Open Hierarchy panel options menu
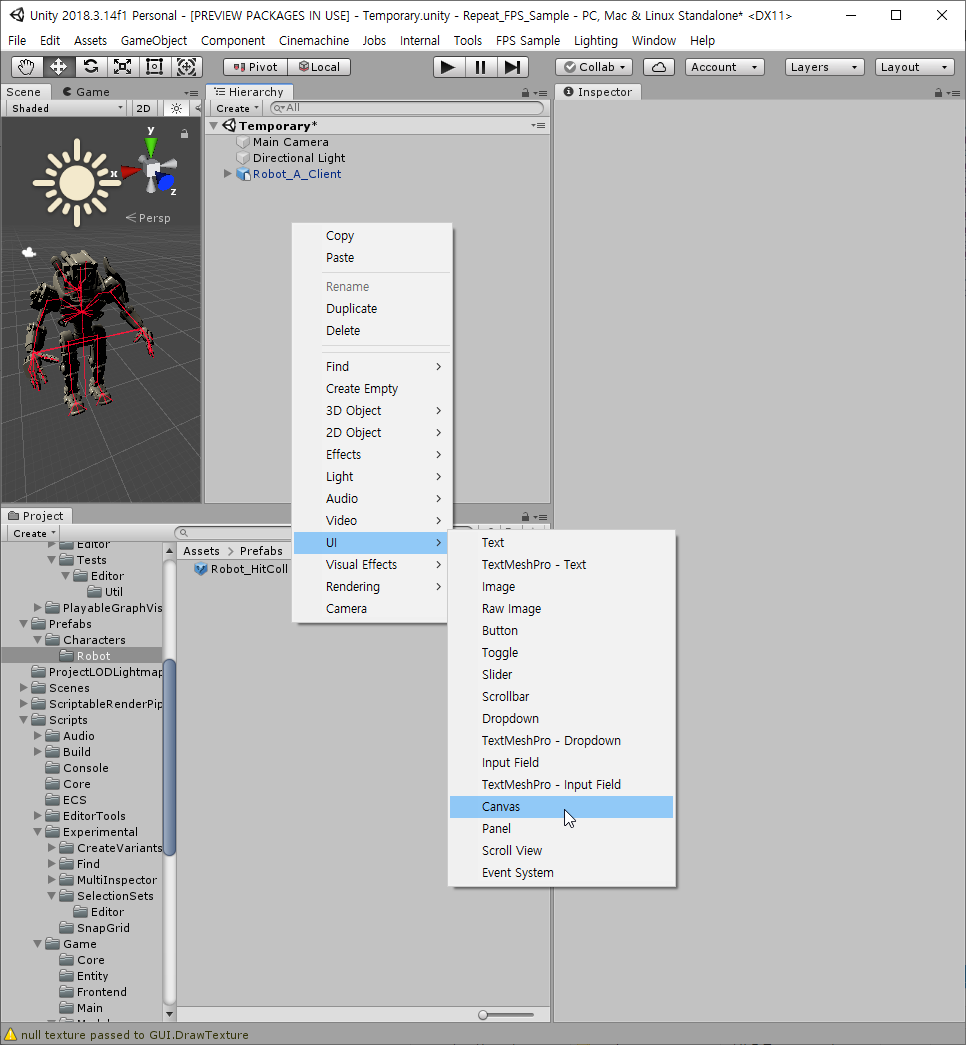The height and width of the screenshot is (1045, 966). tap(541, 93)
